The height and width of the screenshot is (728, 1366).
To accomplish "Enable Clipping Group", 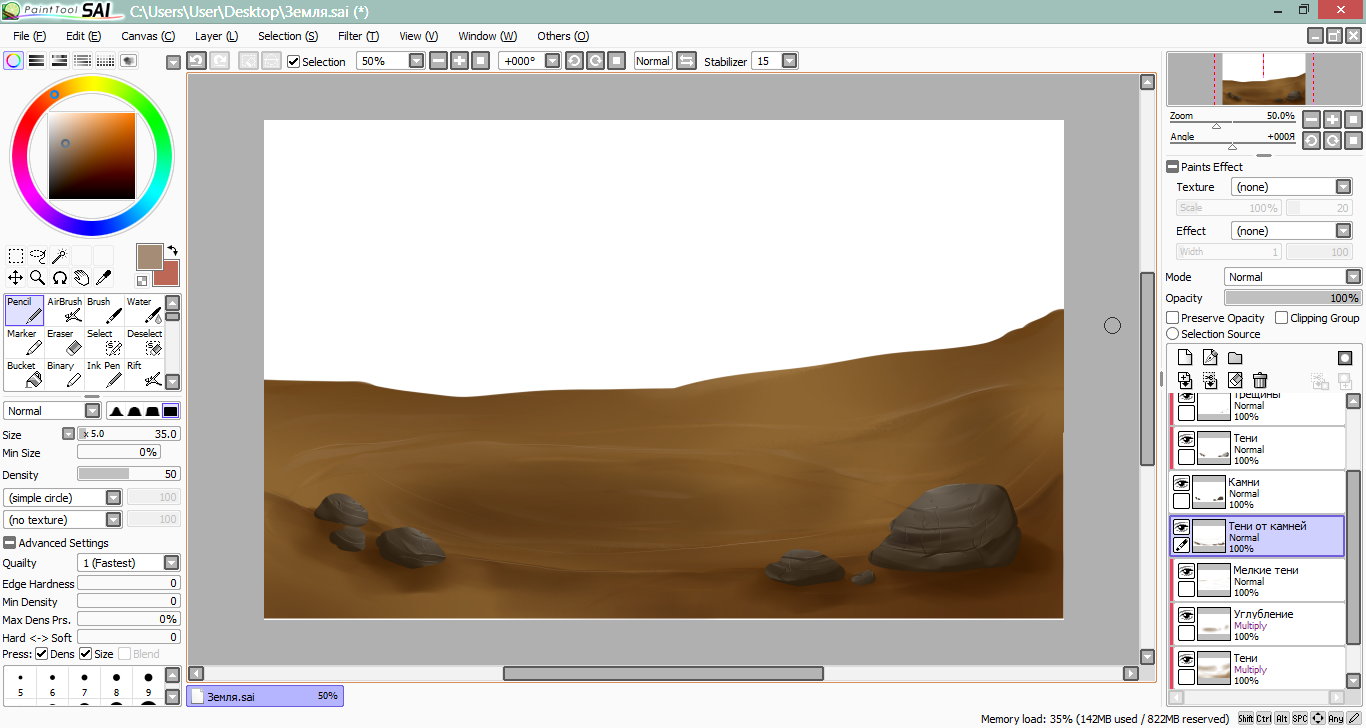I will click(1282, 318).
